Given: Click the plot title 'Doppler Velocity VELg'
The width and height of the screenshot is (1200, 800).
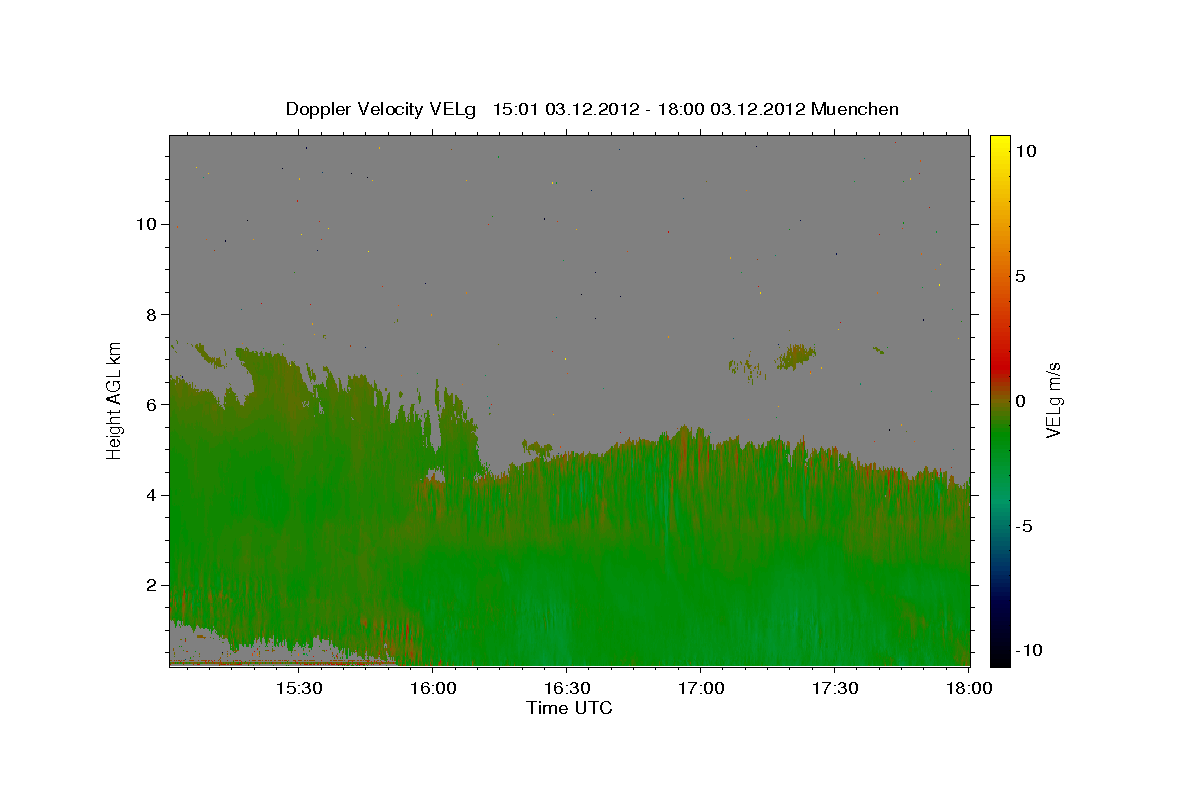Looking at the screenshot, I should [380, 109].
